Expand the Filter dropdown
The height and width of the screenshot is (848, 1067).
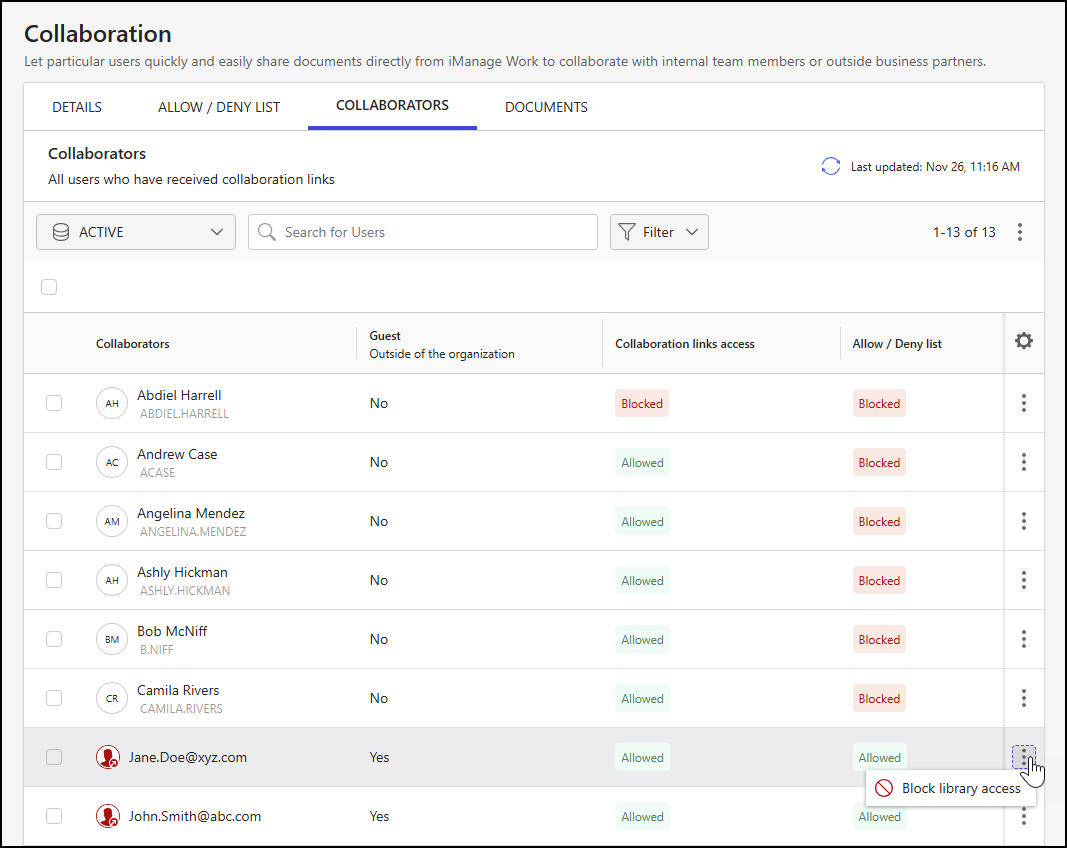(x=659, y=231)
